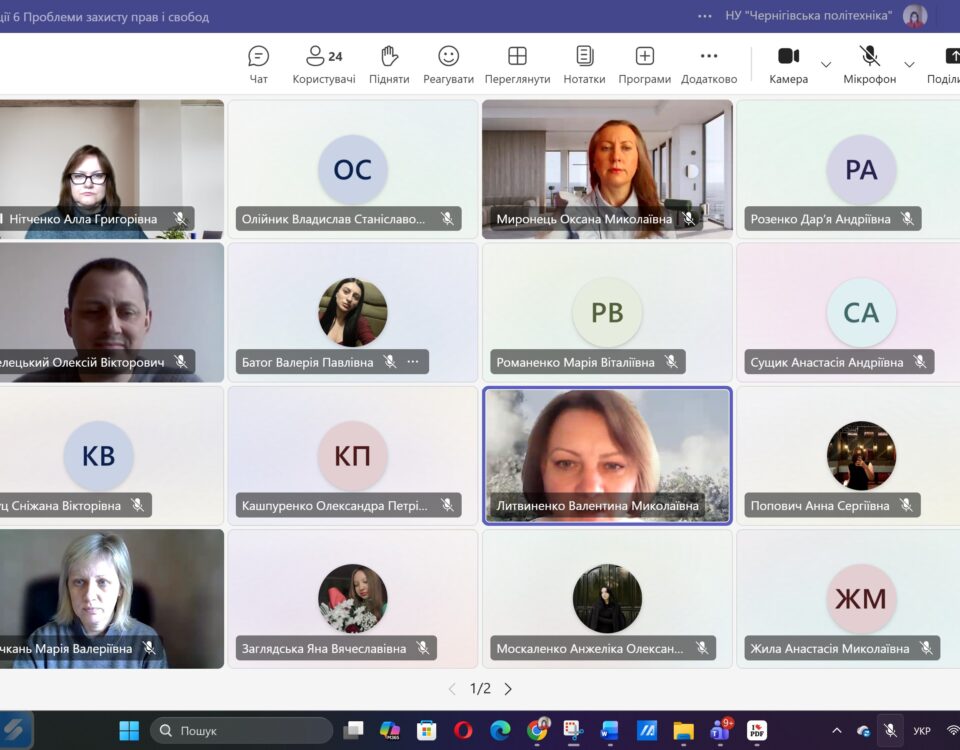Open Додатково more actions menu
Image resolution: width=960 pixels, height=750 pixels.
click(708, 65)
